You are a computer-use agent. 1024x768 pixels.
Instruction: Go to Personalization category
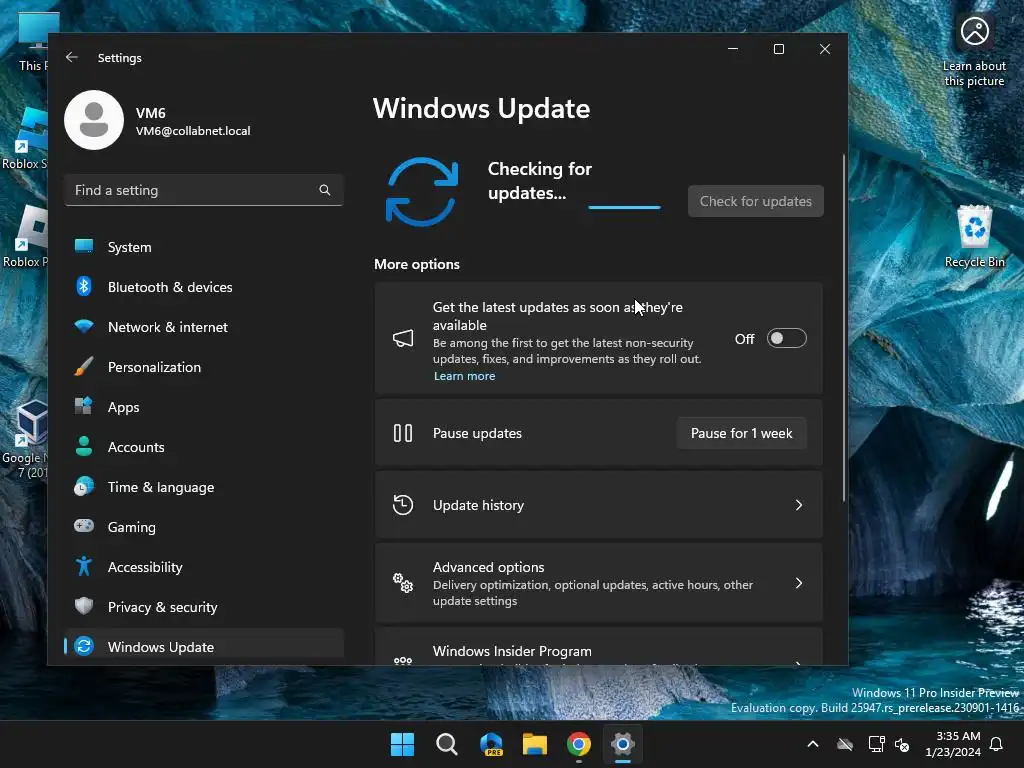click(x=204, y=367)
